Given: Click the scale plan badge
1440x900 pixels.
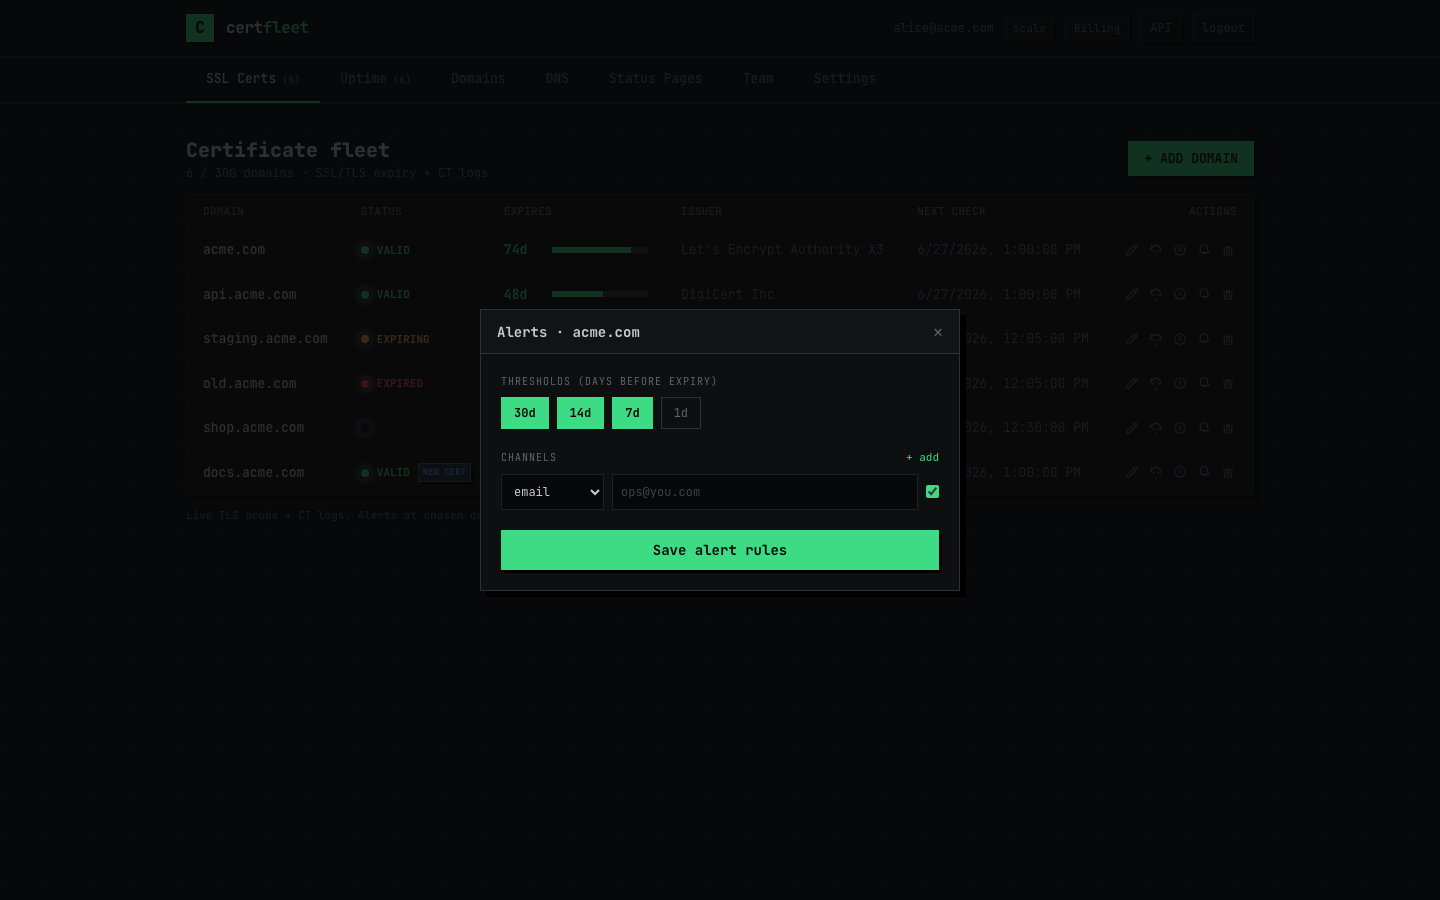Looking at the screenshot, I should click(x=1029, y=29).
